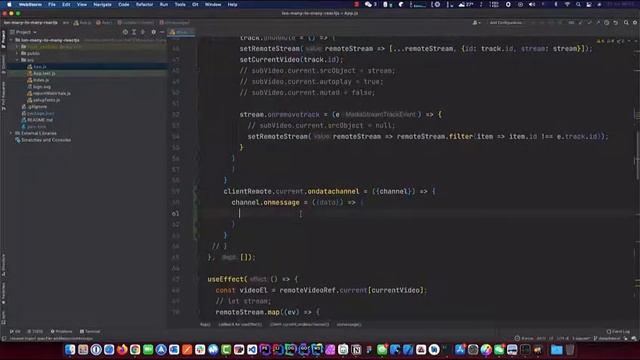Select opened file locate icon in Project panel
This screenshot has width=640, height=360.
tap(125, 32)
